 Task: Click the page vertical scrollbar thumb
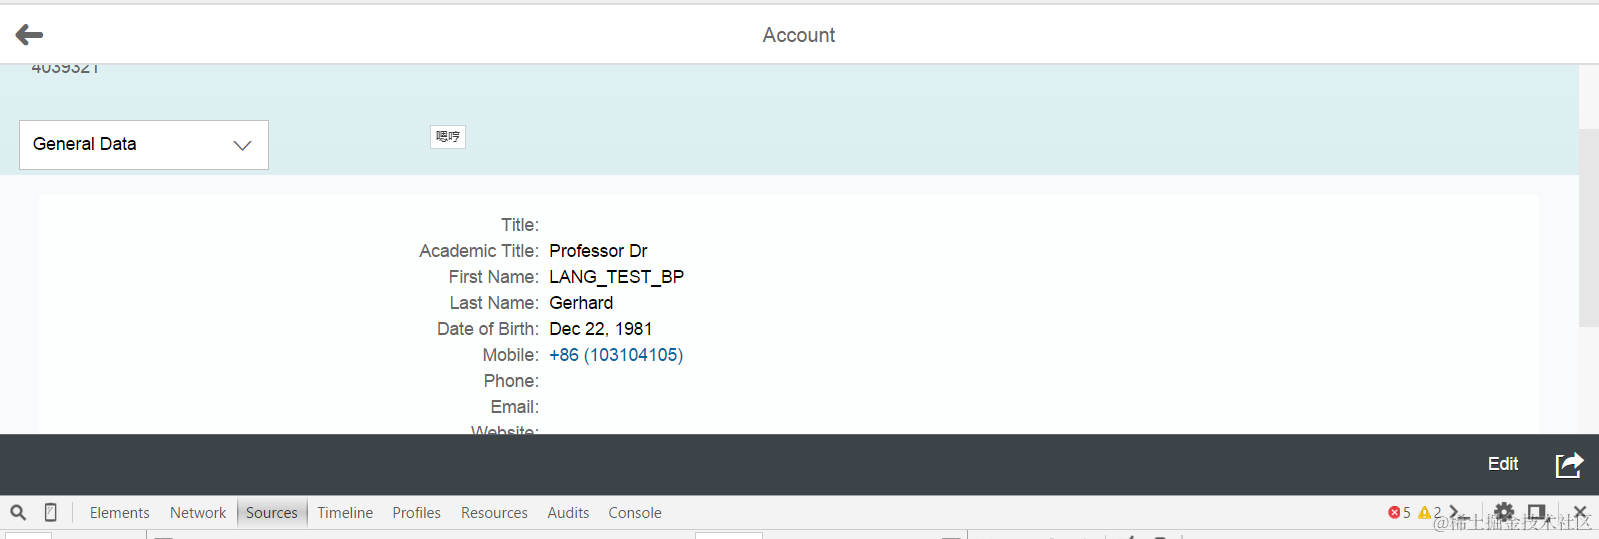(x=1588, y=227)
